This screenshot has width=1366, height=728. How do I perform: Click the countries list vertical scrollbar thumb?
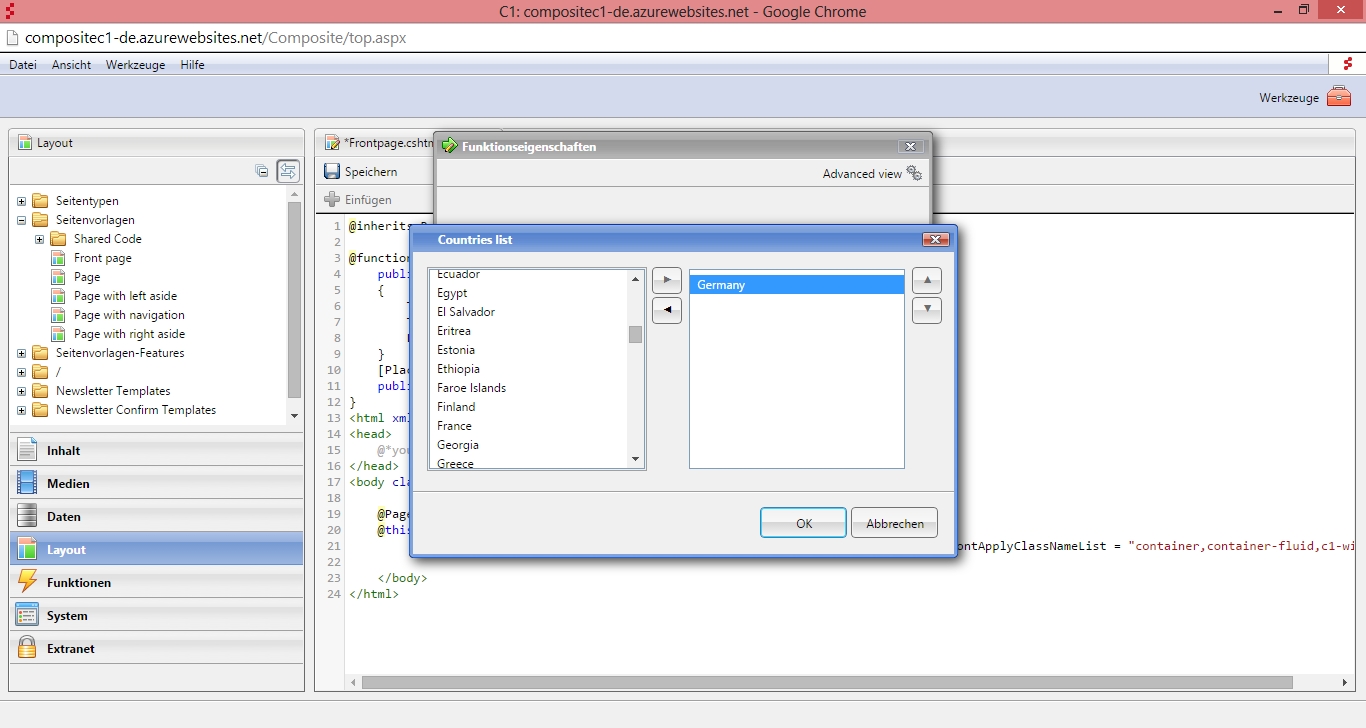pos(635,334)
